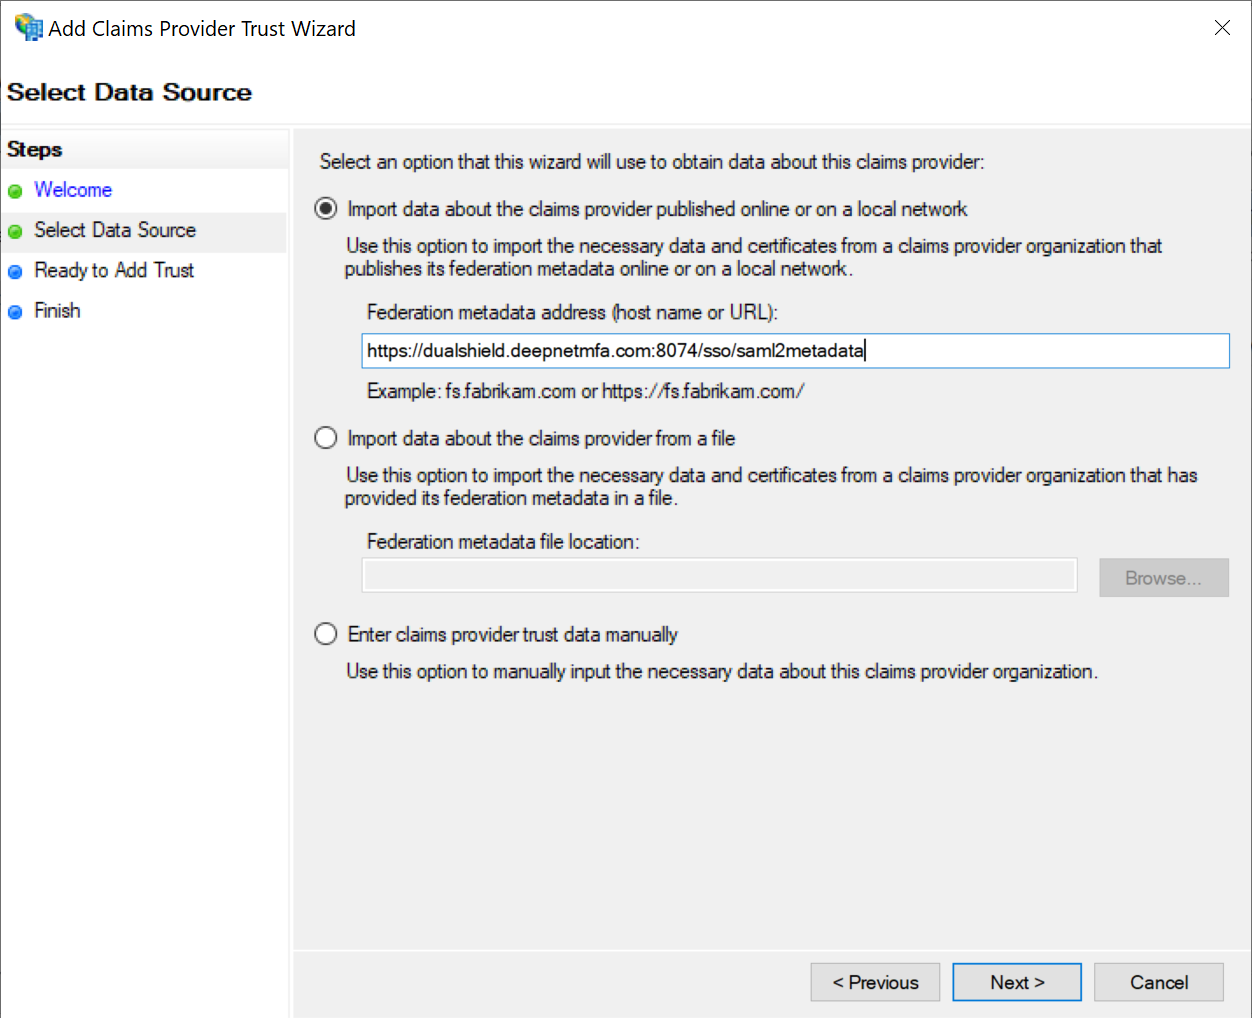The height and width of the screenshot is (1018, 1252).
Task: Choose the import claims provider from a file option
Action: click(x=326, y=438)
